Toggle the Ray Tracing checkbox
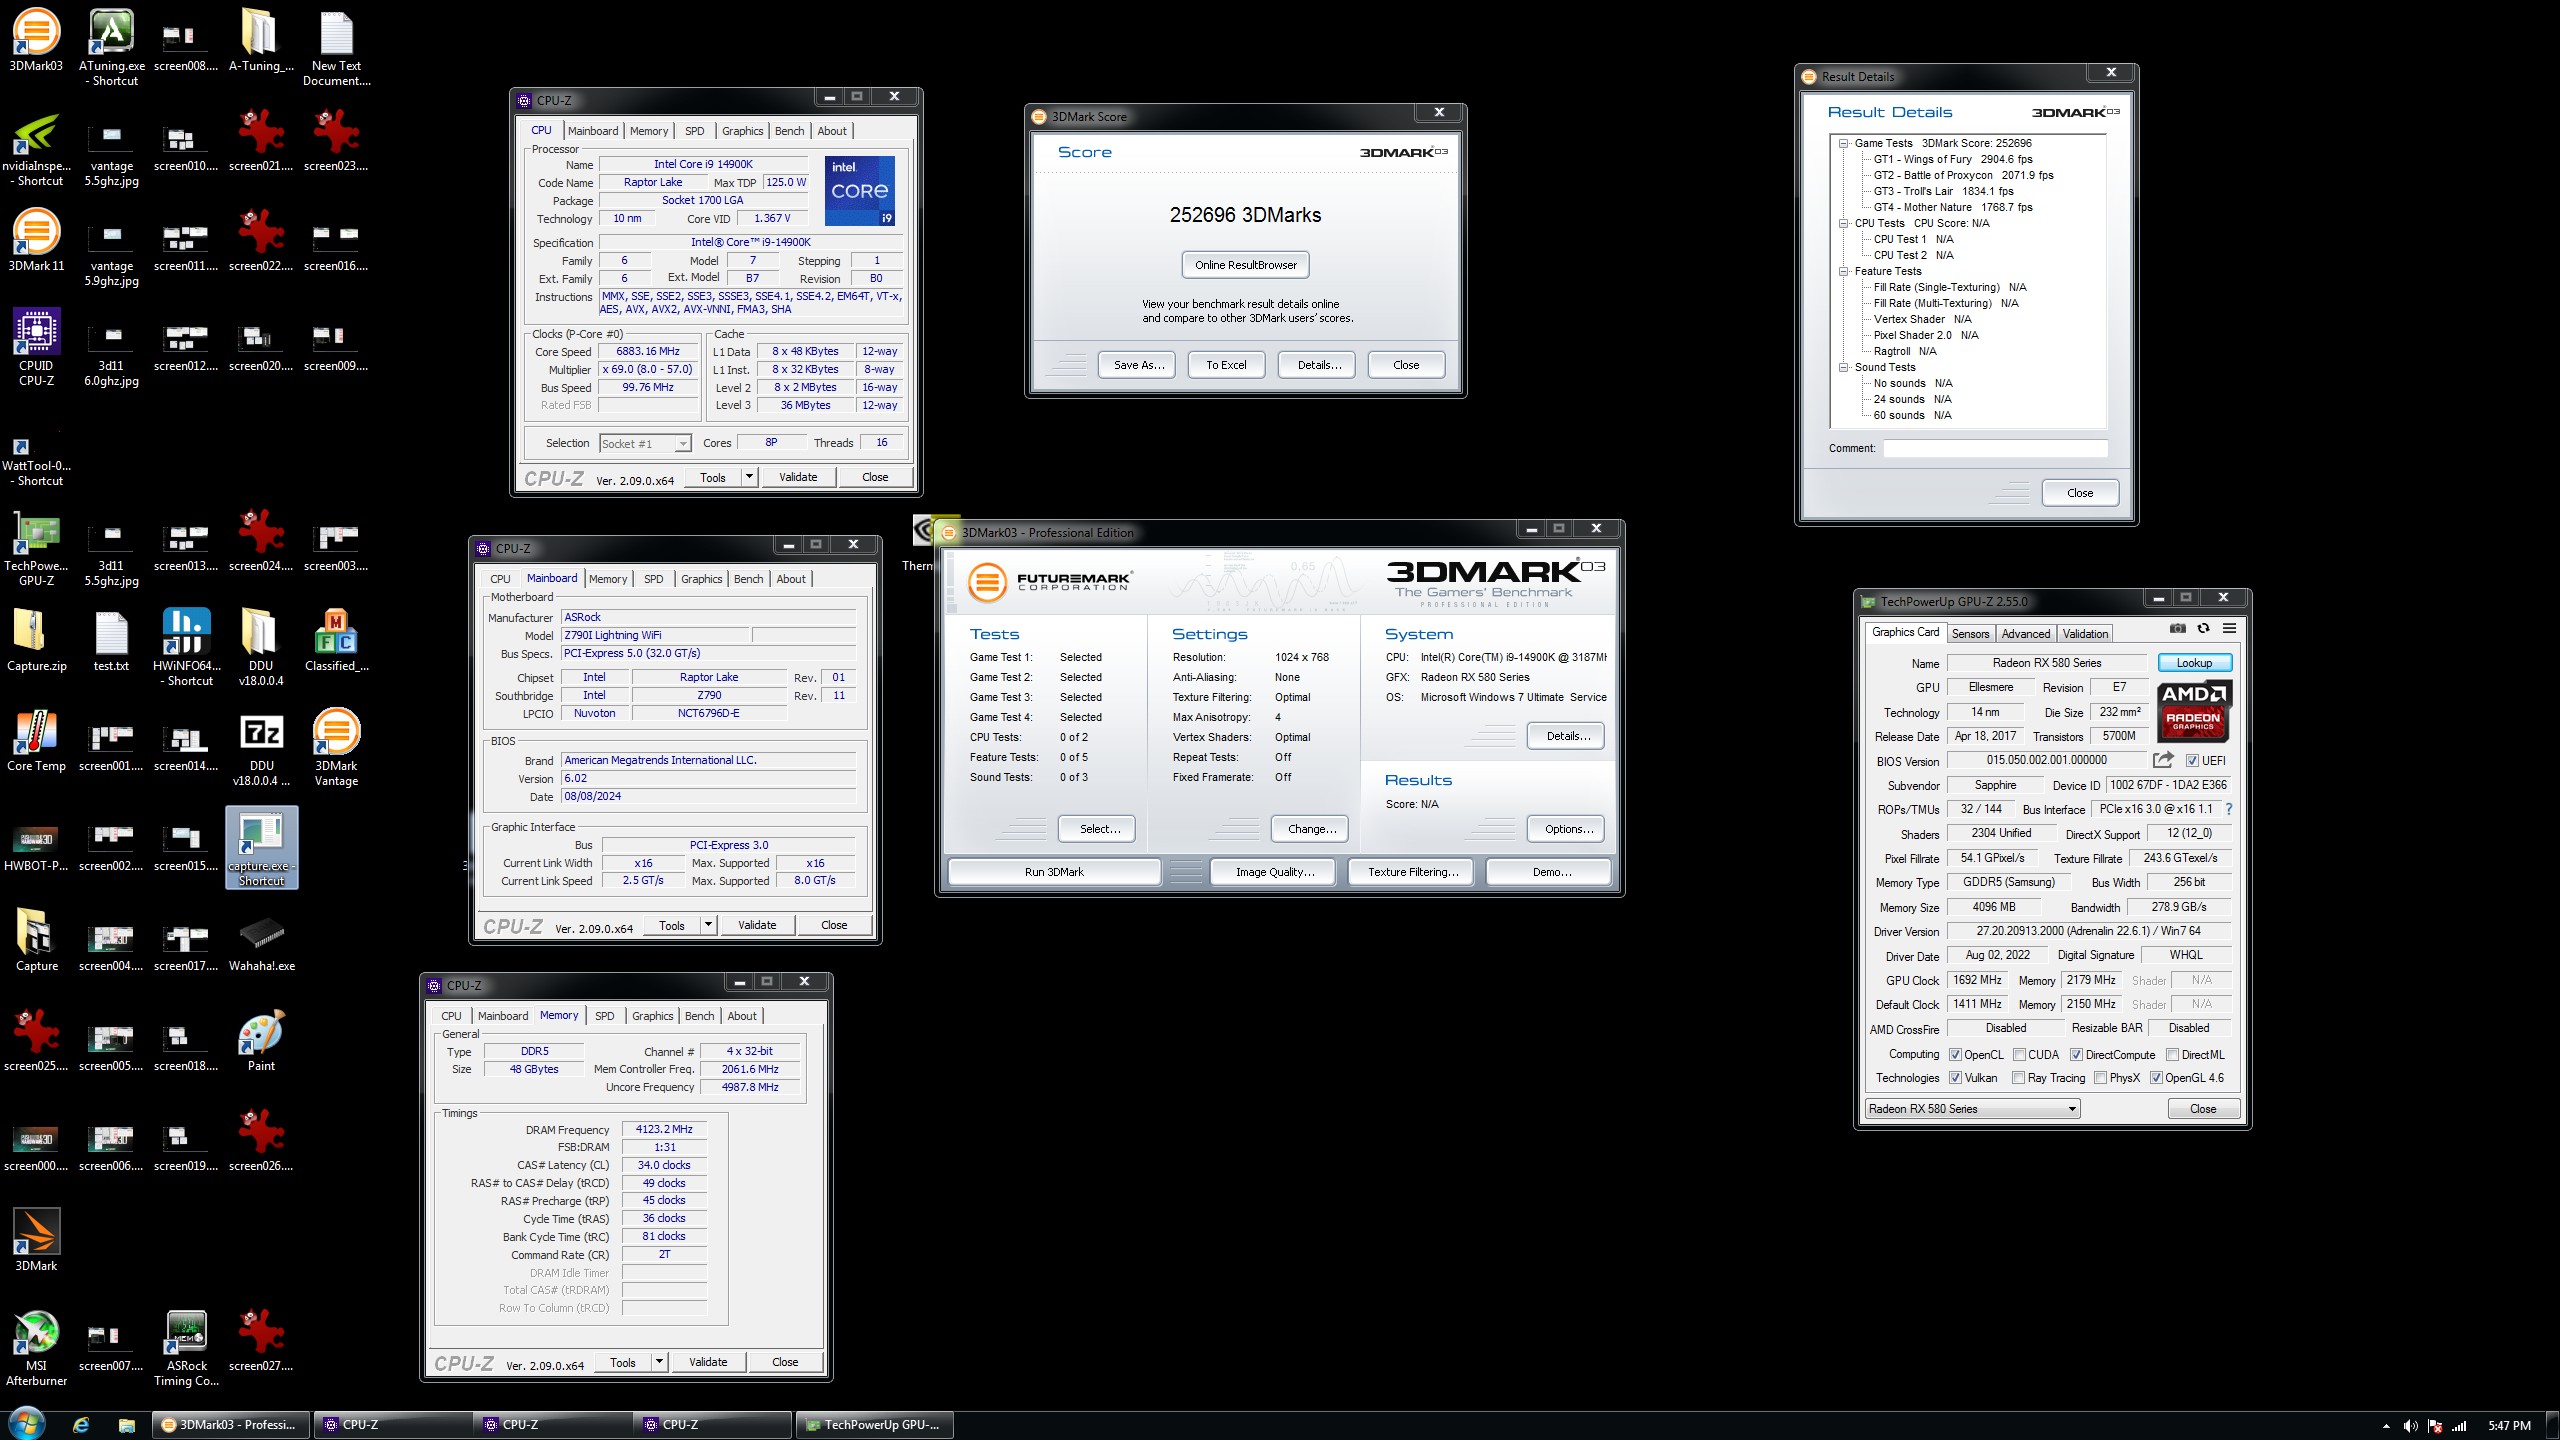Image resolution: width=2560 pixels, height=1440 pixels. coord(2018,1077)
